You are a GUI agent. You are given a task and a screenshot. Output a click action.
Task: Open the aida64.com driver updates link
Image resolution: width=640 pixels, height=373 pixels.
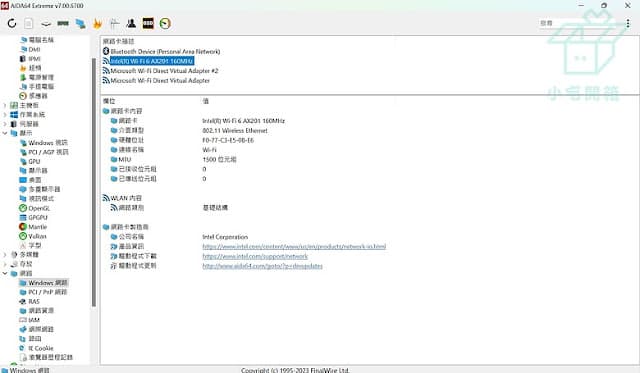pos(262,266)
